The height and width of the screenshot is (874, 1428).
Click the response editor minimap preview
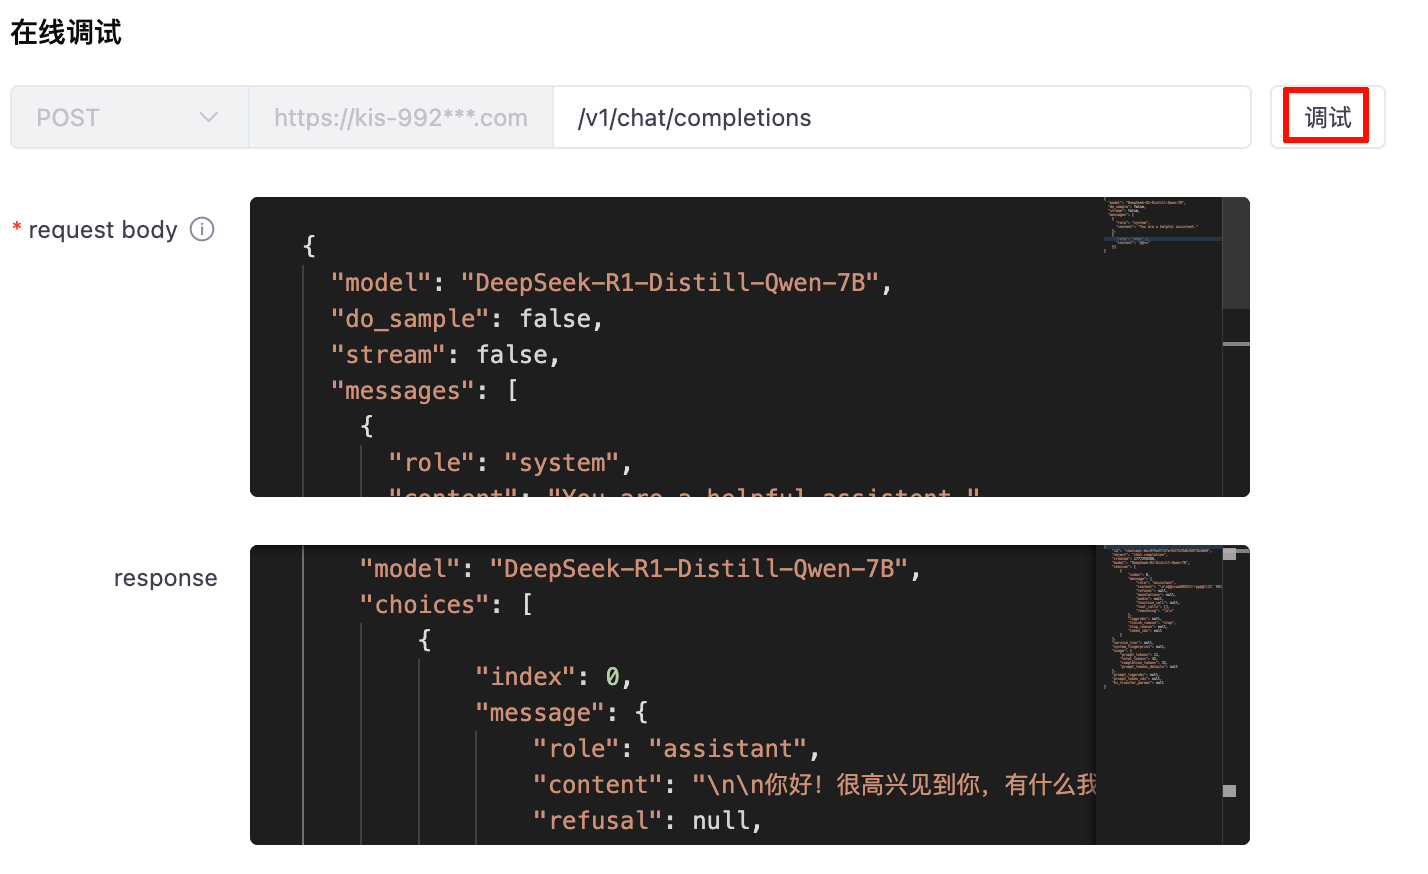[1158, 617]
